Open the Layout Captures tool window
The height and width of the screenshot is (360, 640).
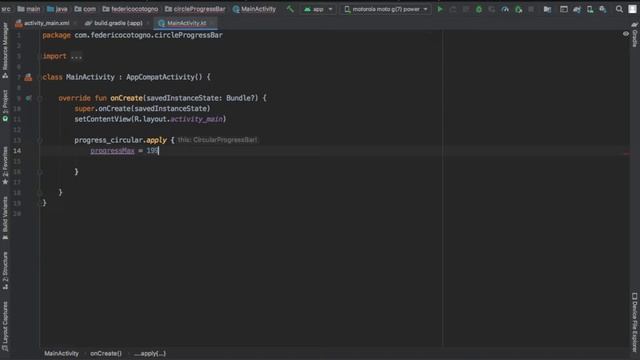5,326
